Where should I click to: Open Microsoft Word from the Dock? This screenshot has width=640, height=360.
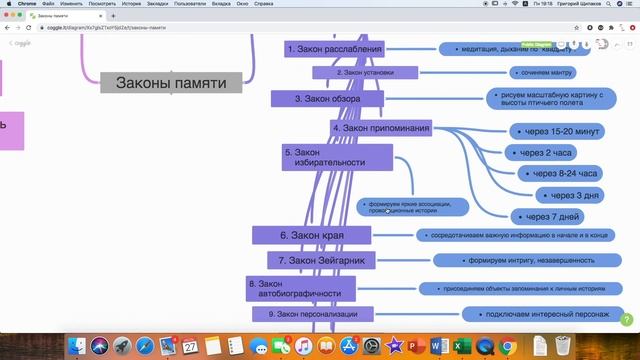click(x=439, y=346)
